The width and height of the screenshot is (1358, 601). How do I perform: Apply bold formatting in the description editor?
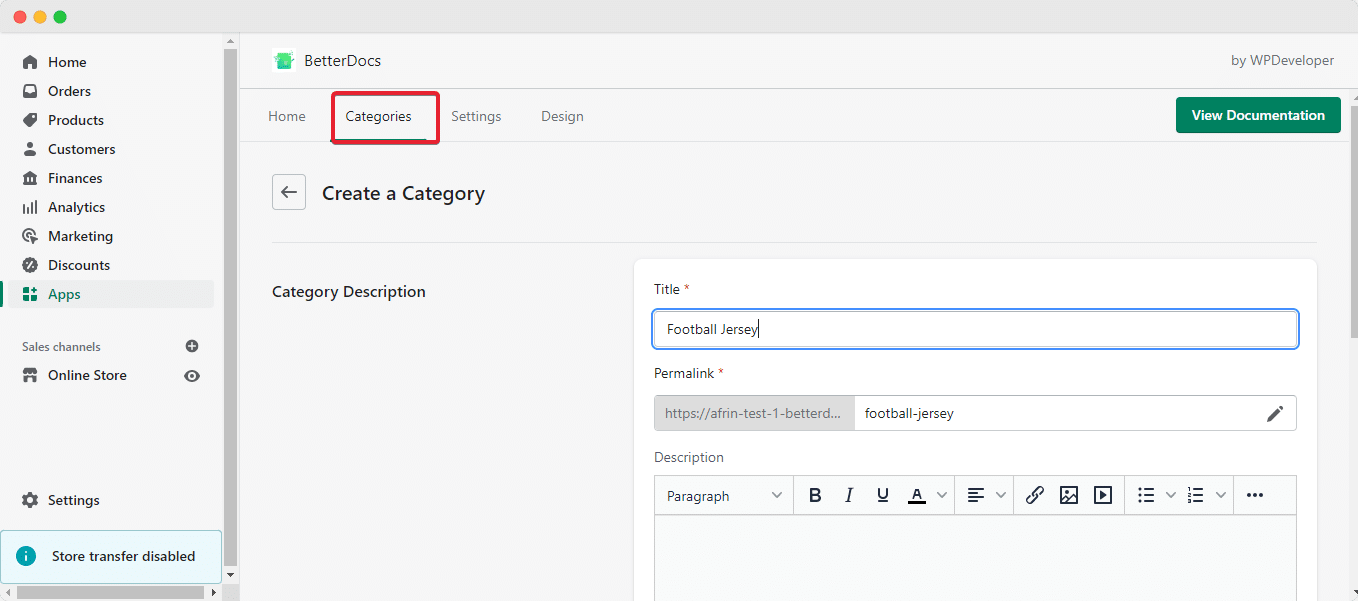[815, 494]
